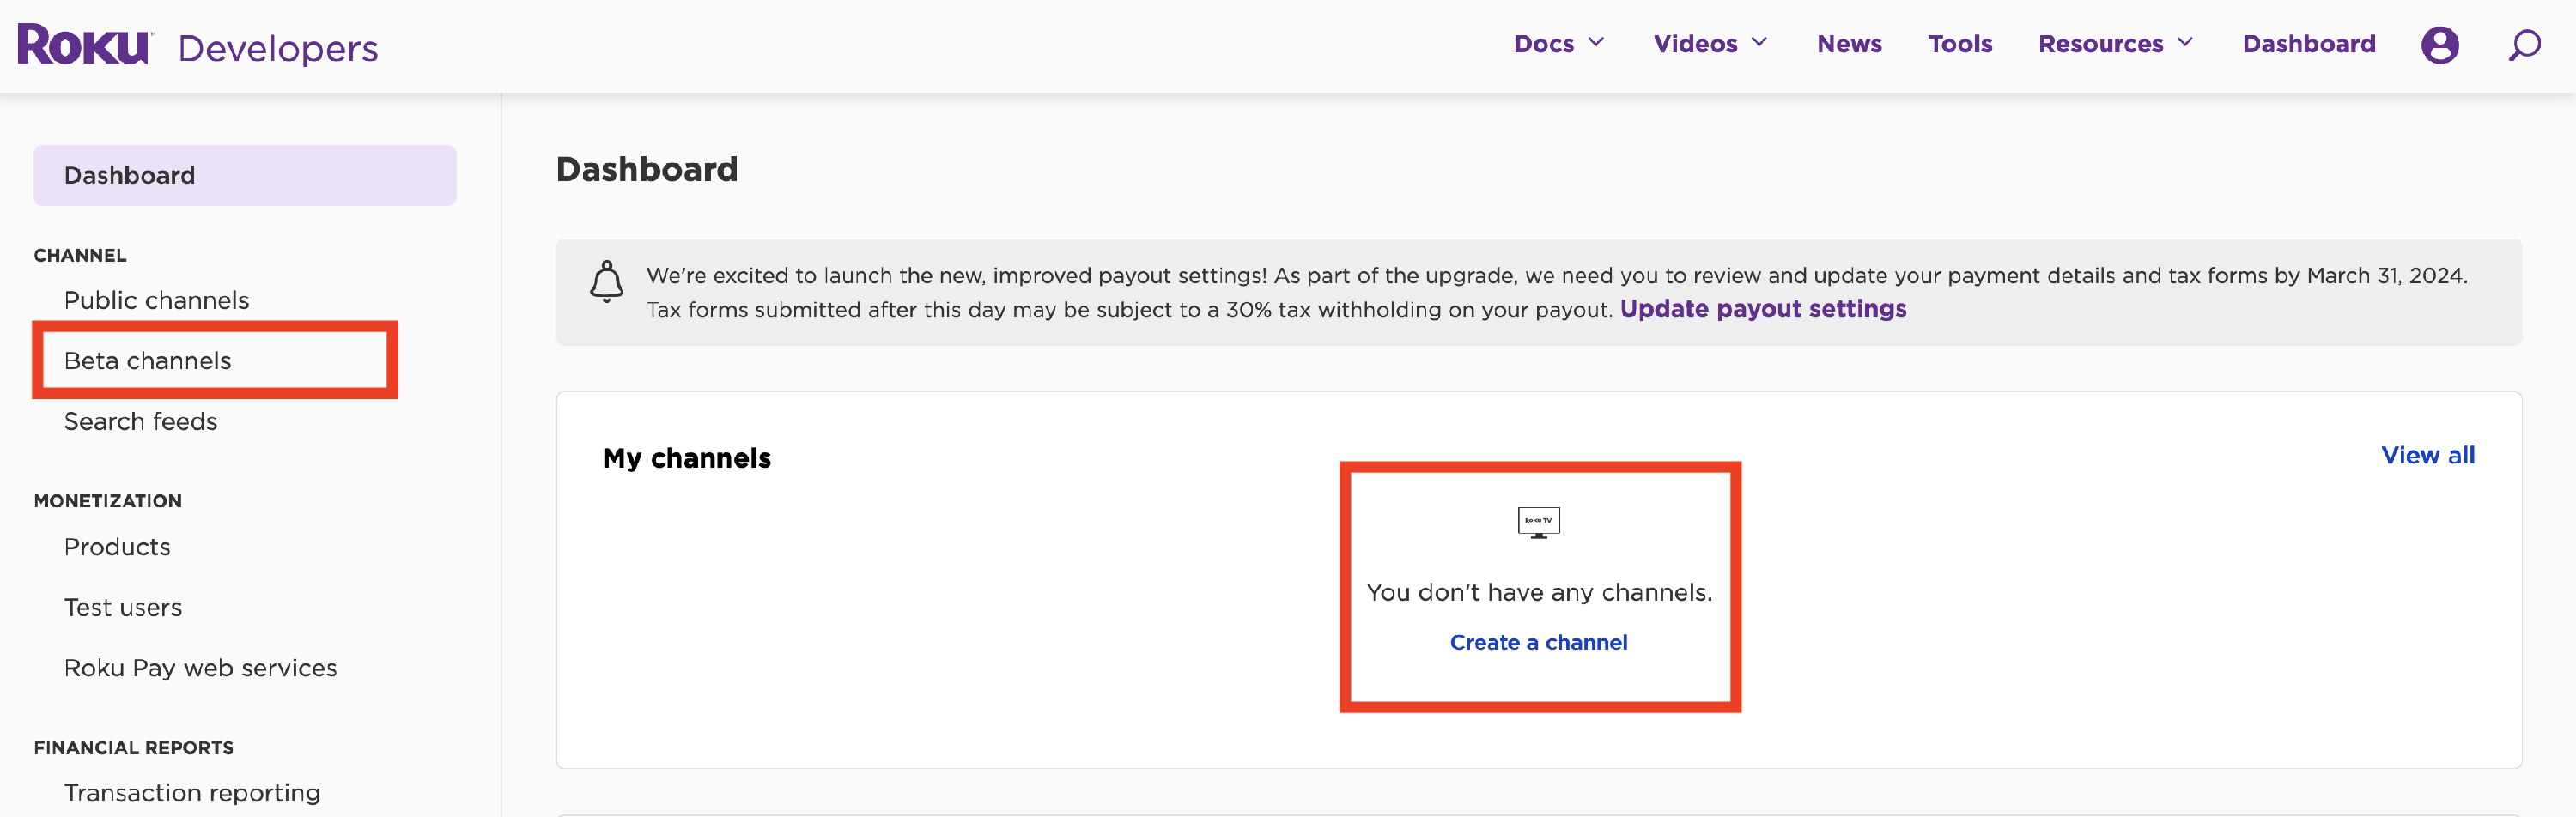Open Search feeds in sidebar

(x=140, y=421)
